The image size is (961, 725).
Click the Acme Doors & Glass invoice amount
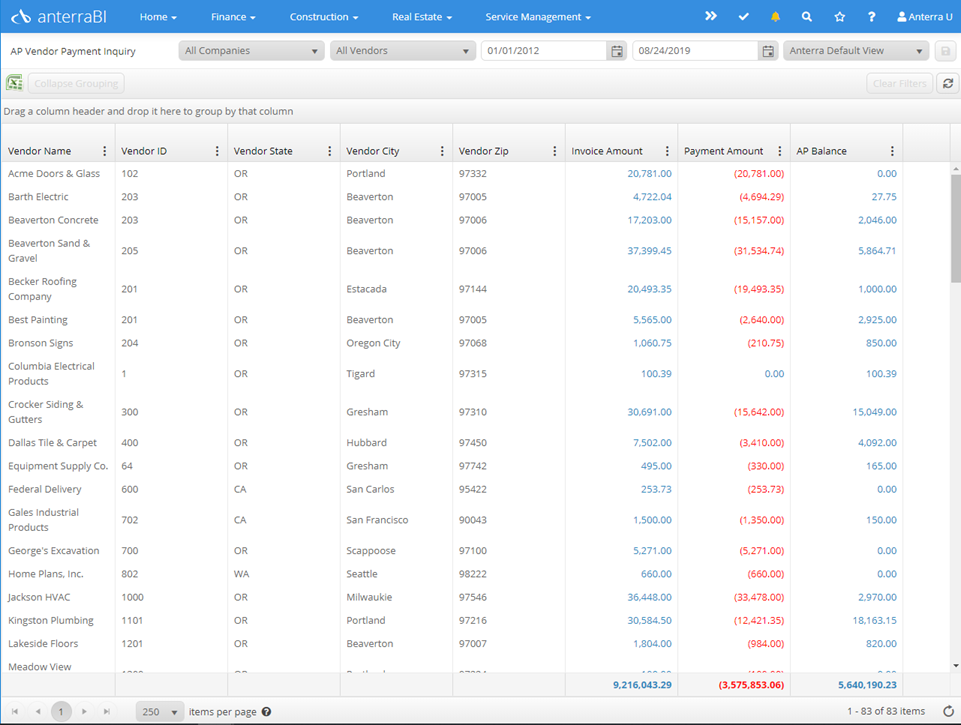[x=649, y=174]
